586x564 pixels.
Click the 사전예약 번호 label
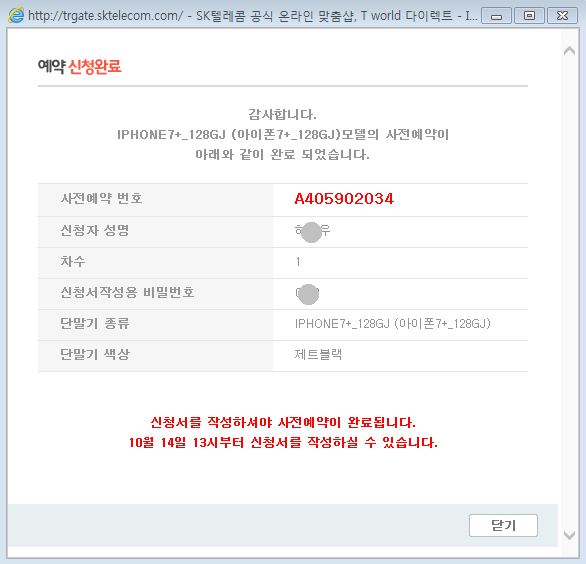pos(101,198)
